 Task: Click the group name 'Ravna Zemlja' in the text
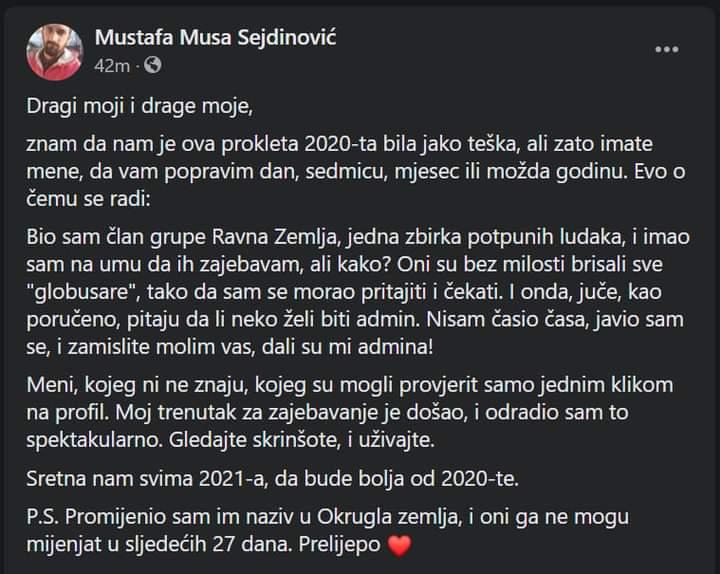pos(274,237)
